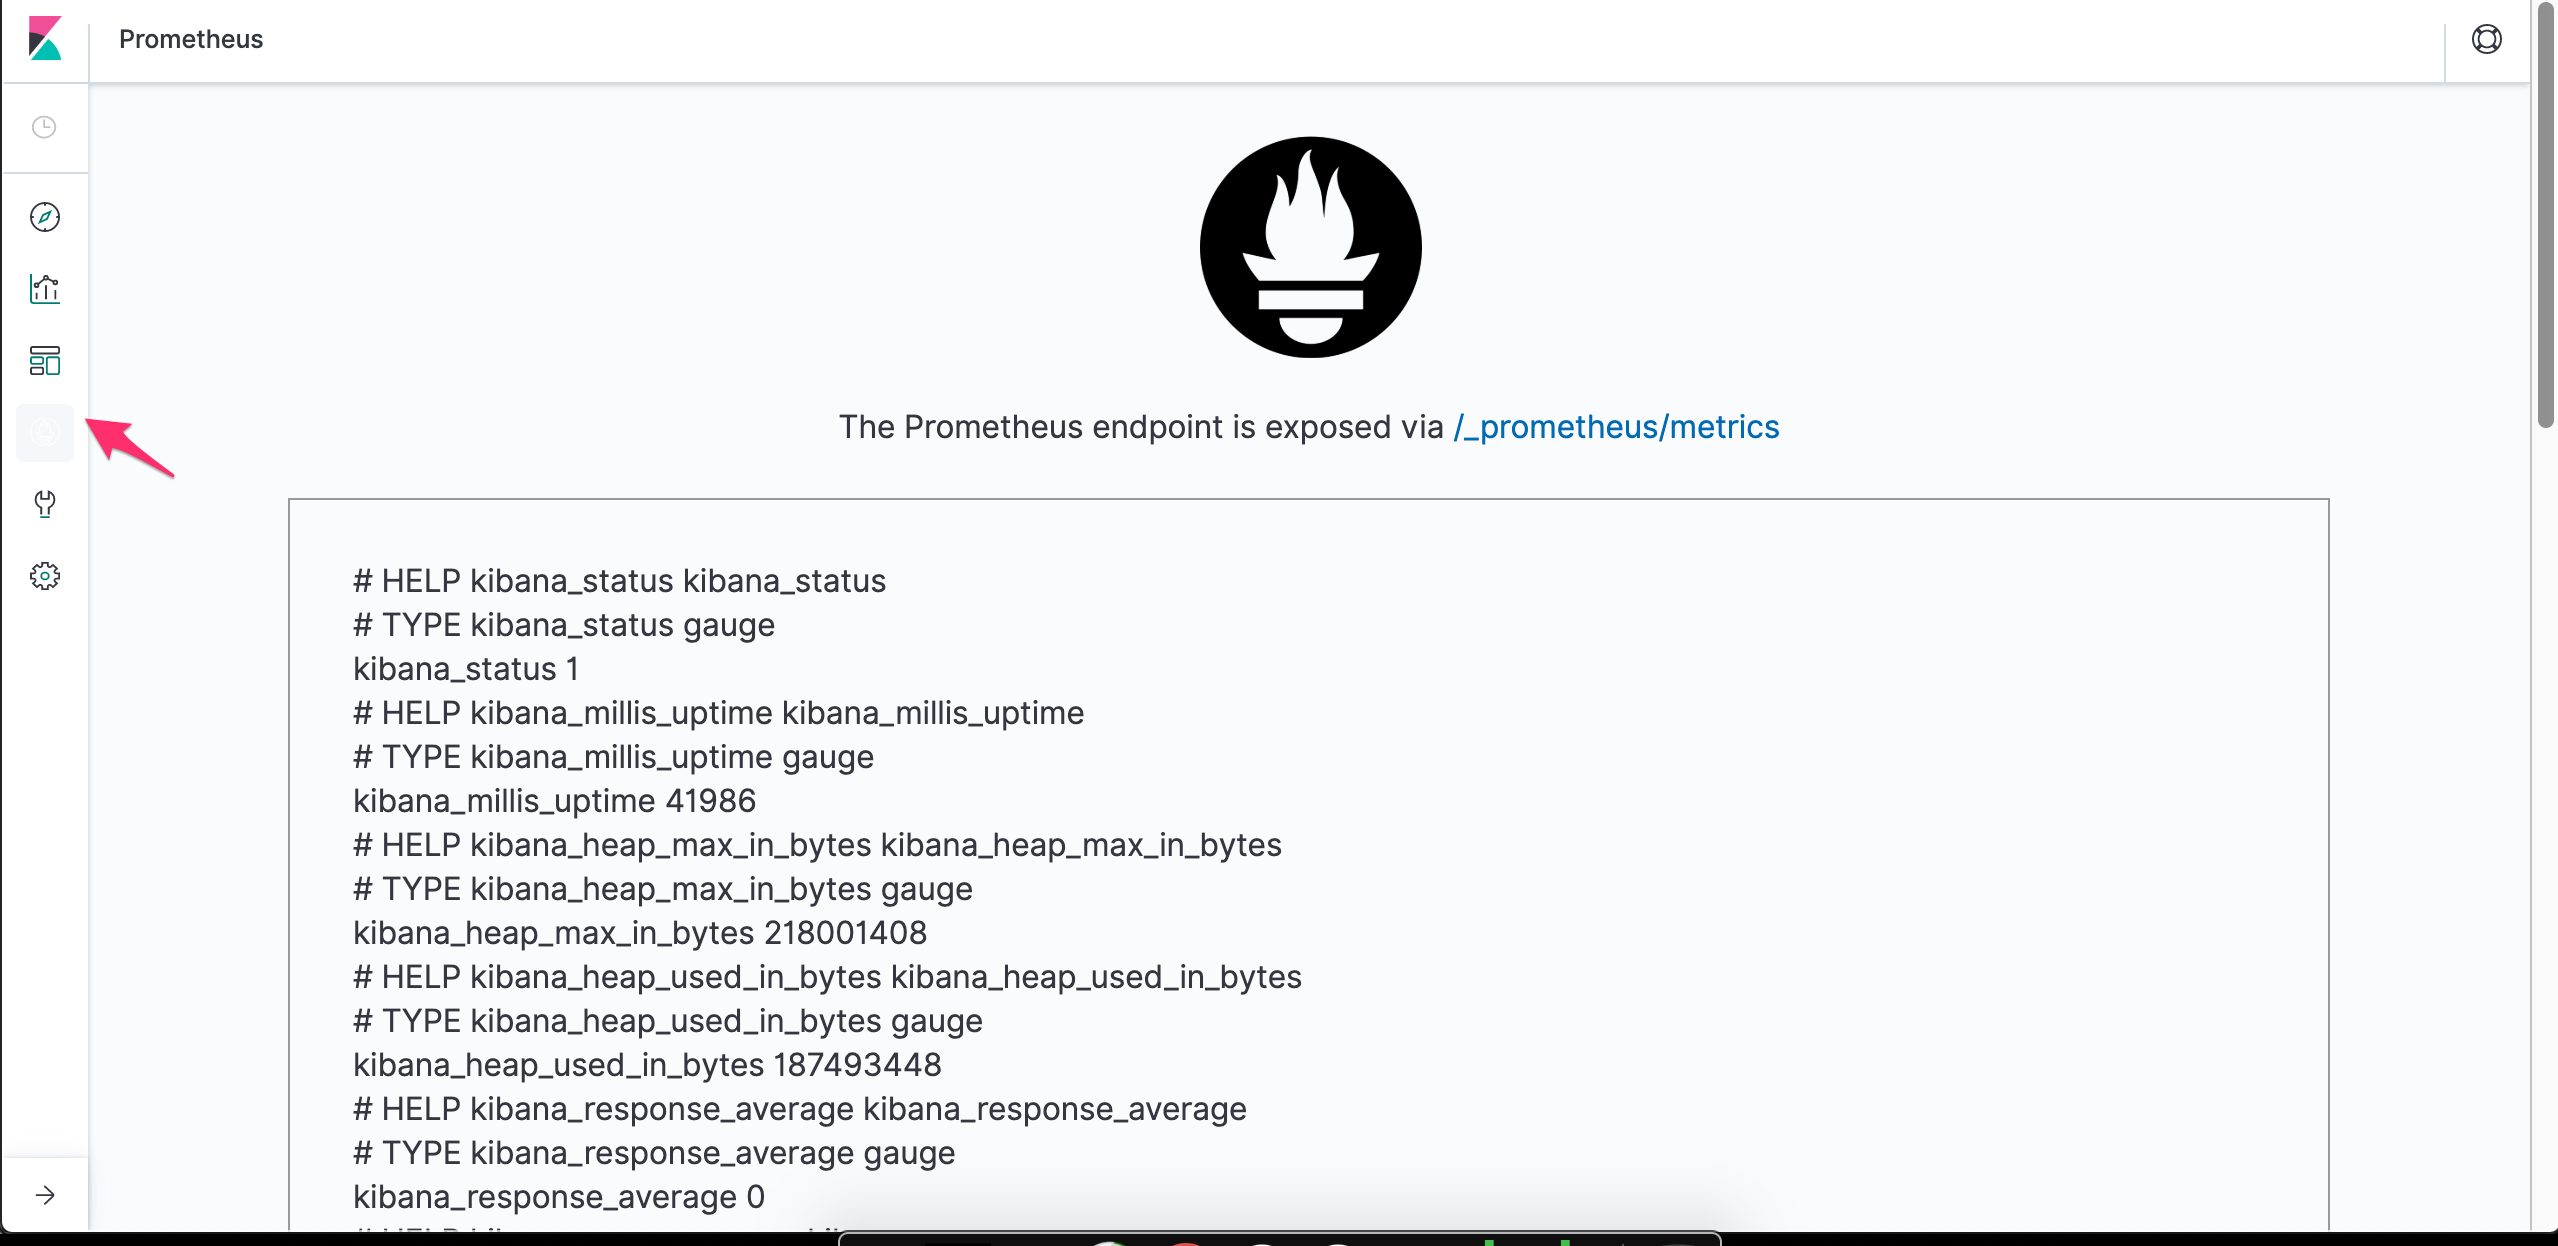Select the Prometheus exporter plugin icon
The image size is (2558, 1246).
(x=45, y=432)
